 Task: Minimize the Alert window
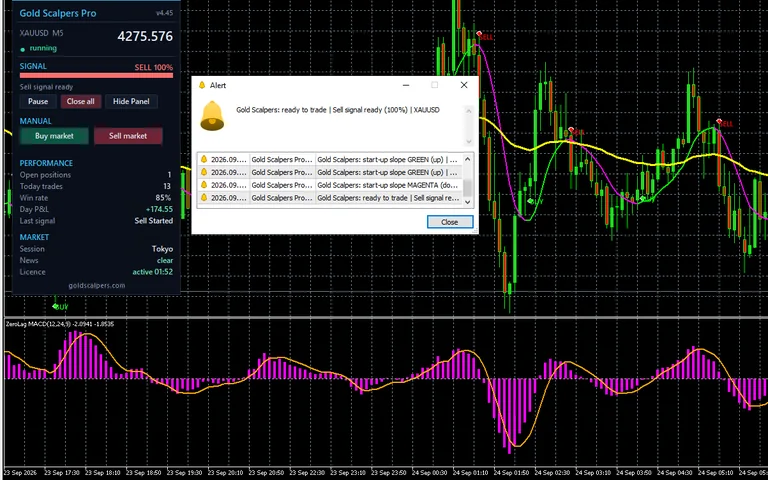[x=406, y=85]
